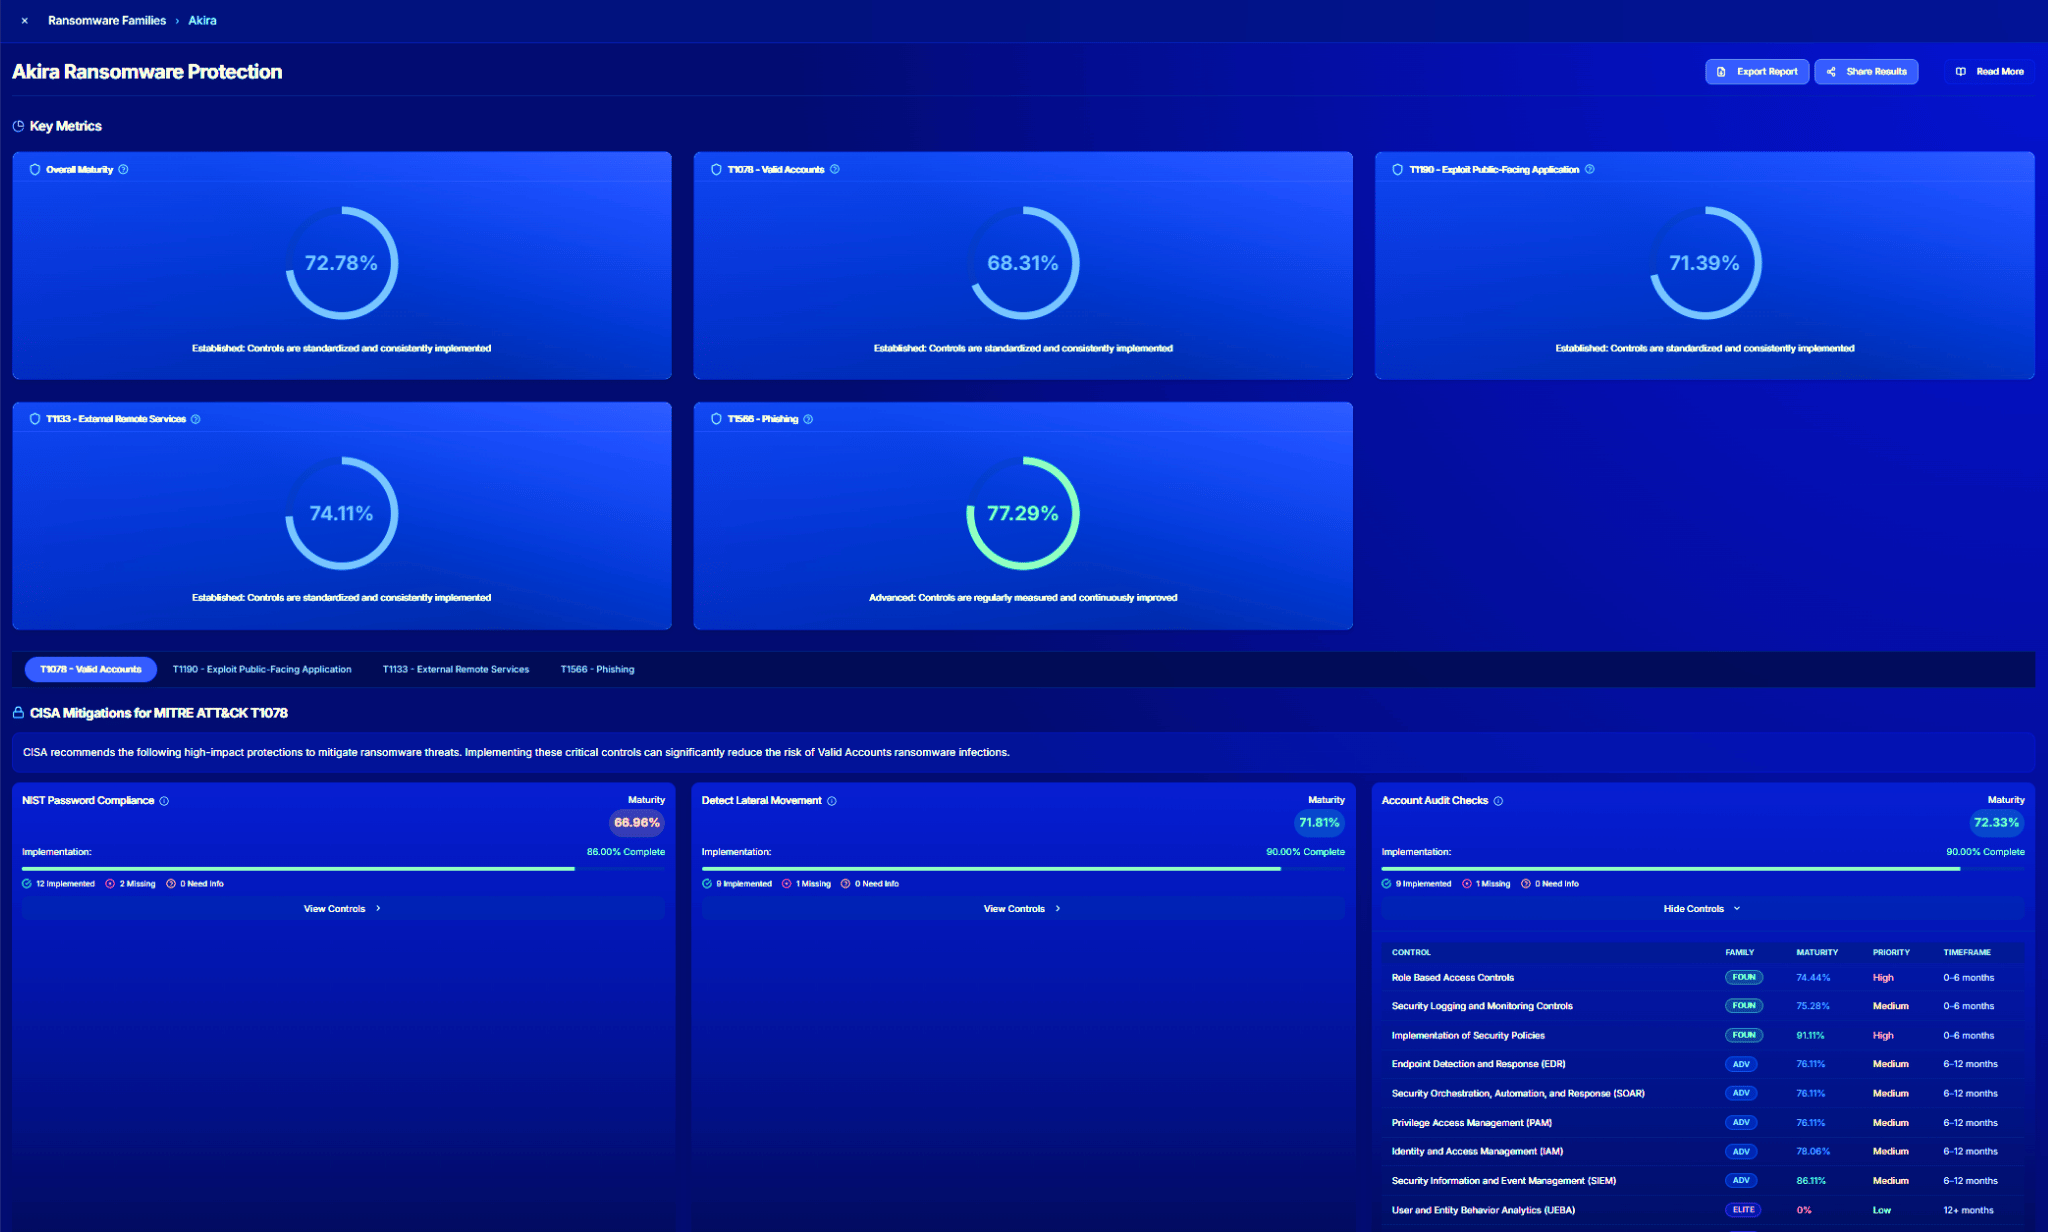The height and width of the screenshot is (1232, 2048).
Task: Expand View Controls for Detect Lateral Movement
Action: pos(1021,908)
